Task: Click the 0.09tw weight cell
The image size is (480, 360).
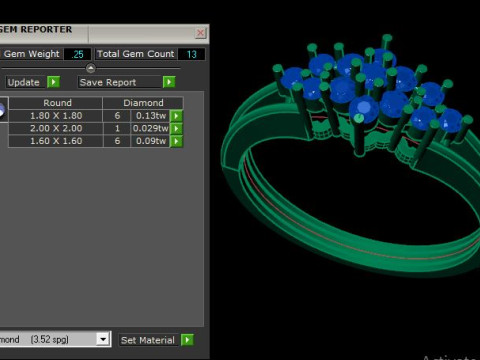Action: tap(150, 141)
